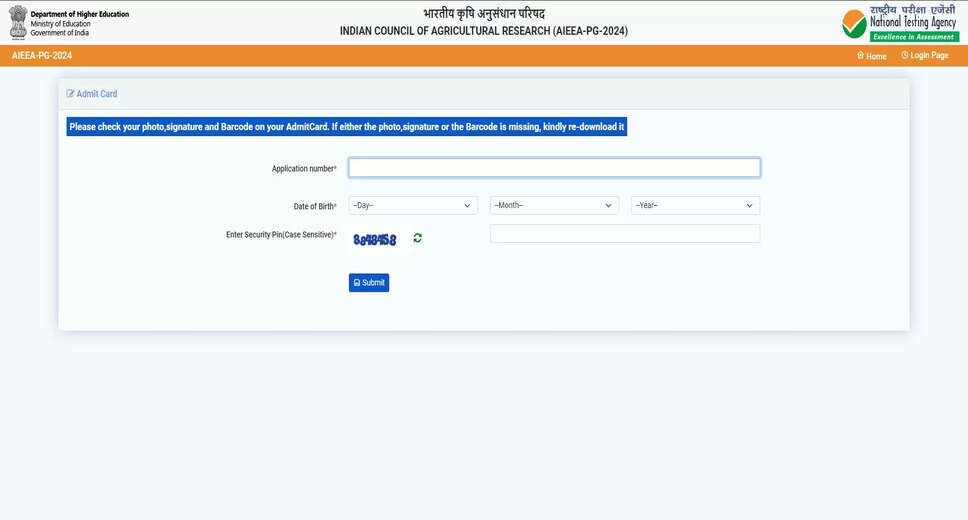Click 'Enter Security Pin(Case Sensitive)' label
This screenshot has height=520, width=968.
click(x=281, y=235)
